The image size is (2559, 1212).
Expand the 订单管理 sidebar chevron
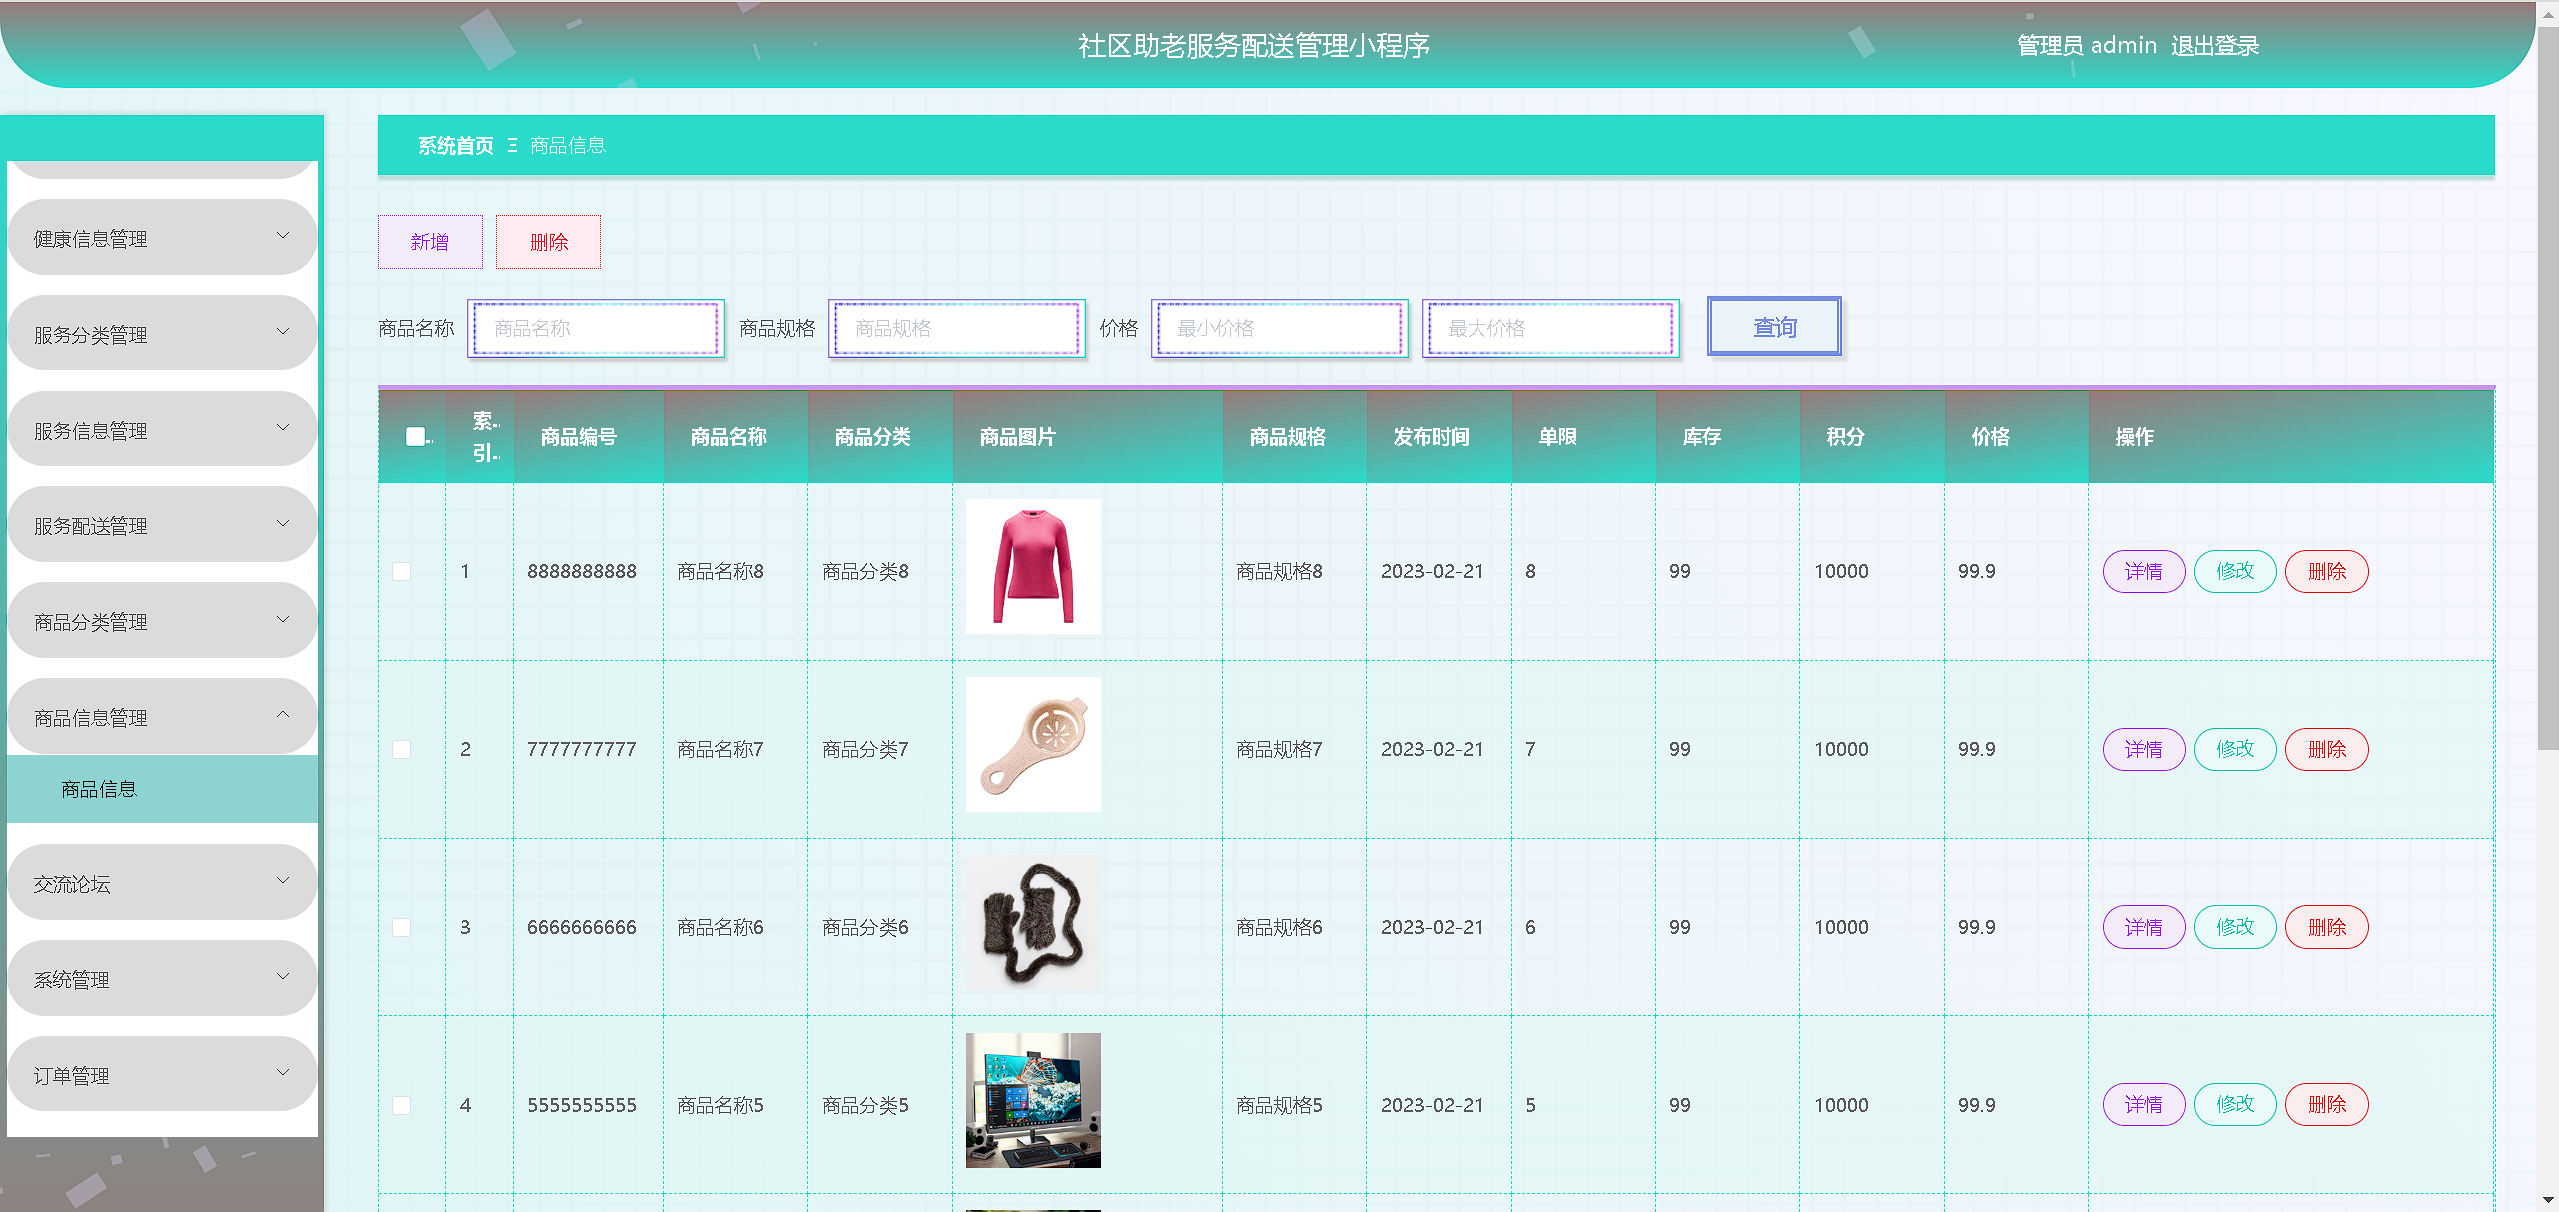[283, 1072]
